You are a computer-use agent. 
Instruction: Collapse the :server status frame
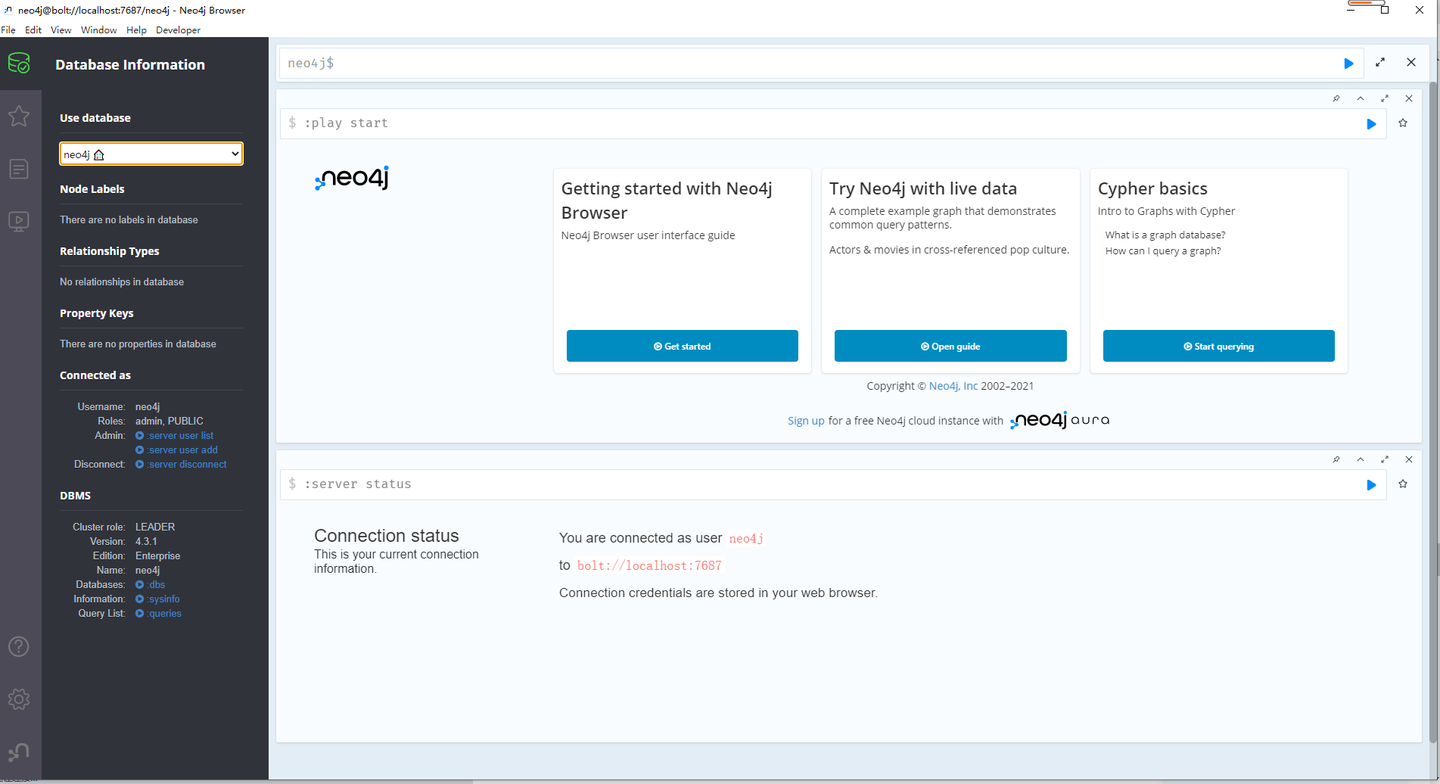pos(1360,459)
